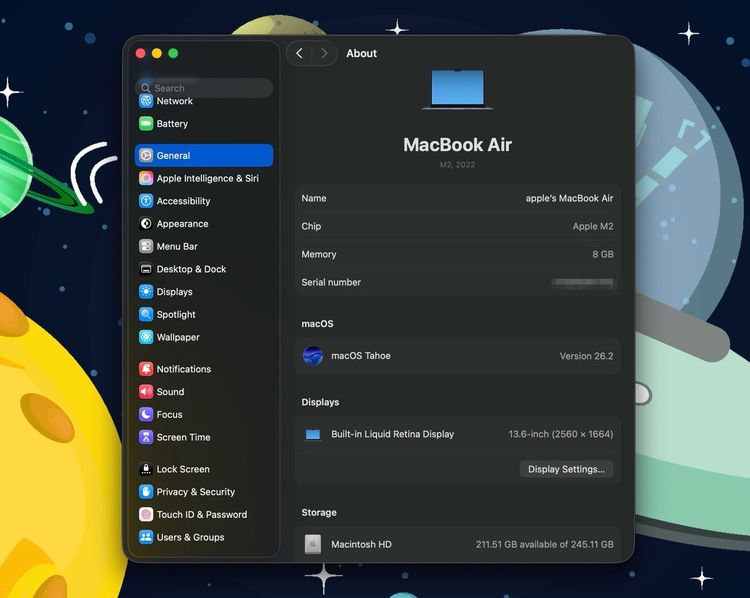Screen dimensions: 750x598
Task: Click the "macOS Tahoe" label
Action: click(361, 356)
